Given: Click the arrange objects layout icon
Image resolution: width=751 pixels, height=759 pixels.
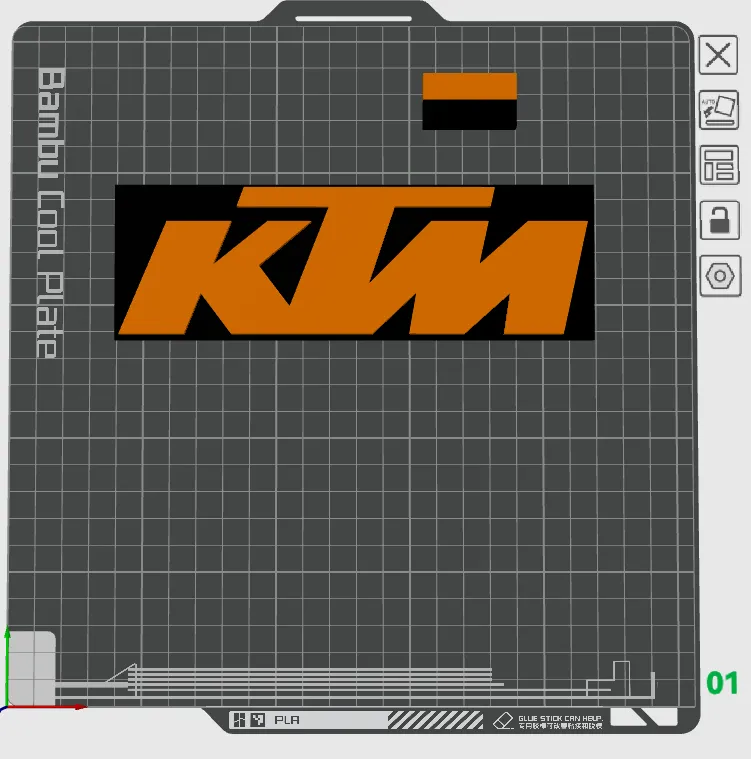Looking at the screenshot, I should coord(719,165).
